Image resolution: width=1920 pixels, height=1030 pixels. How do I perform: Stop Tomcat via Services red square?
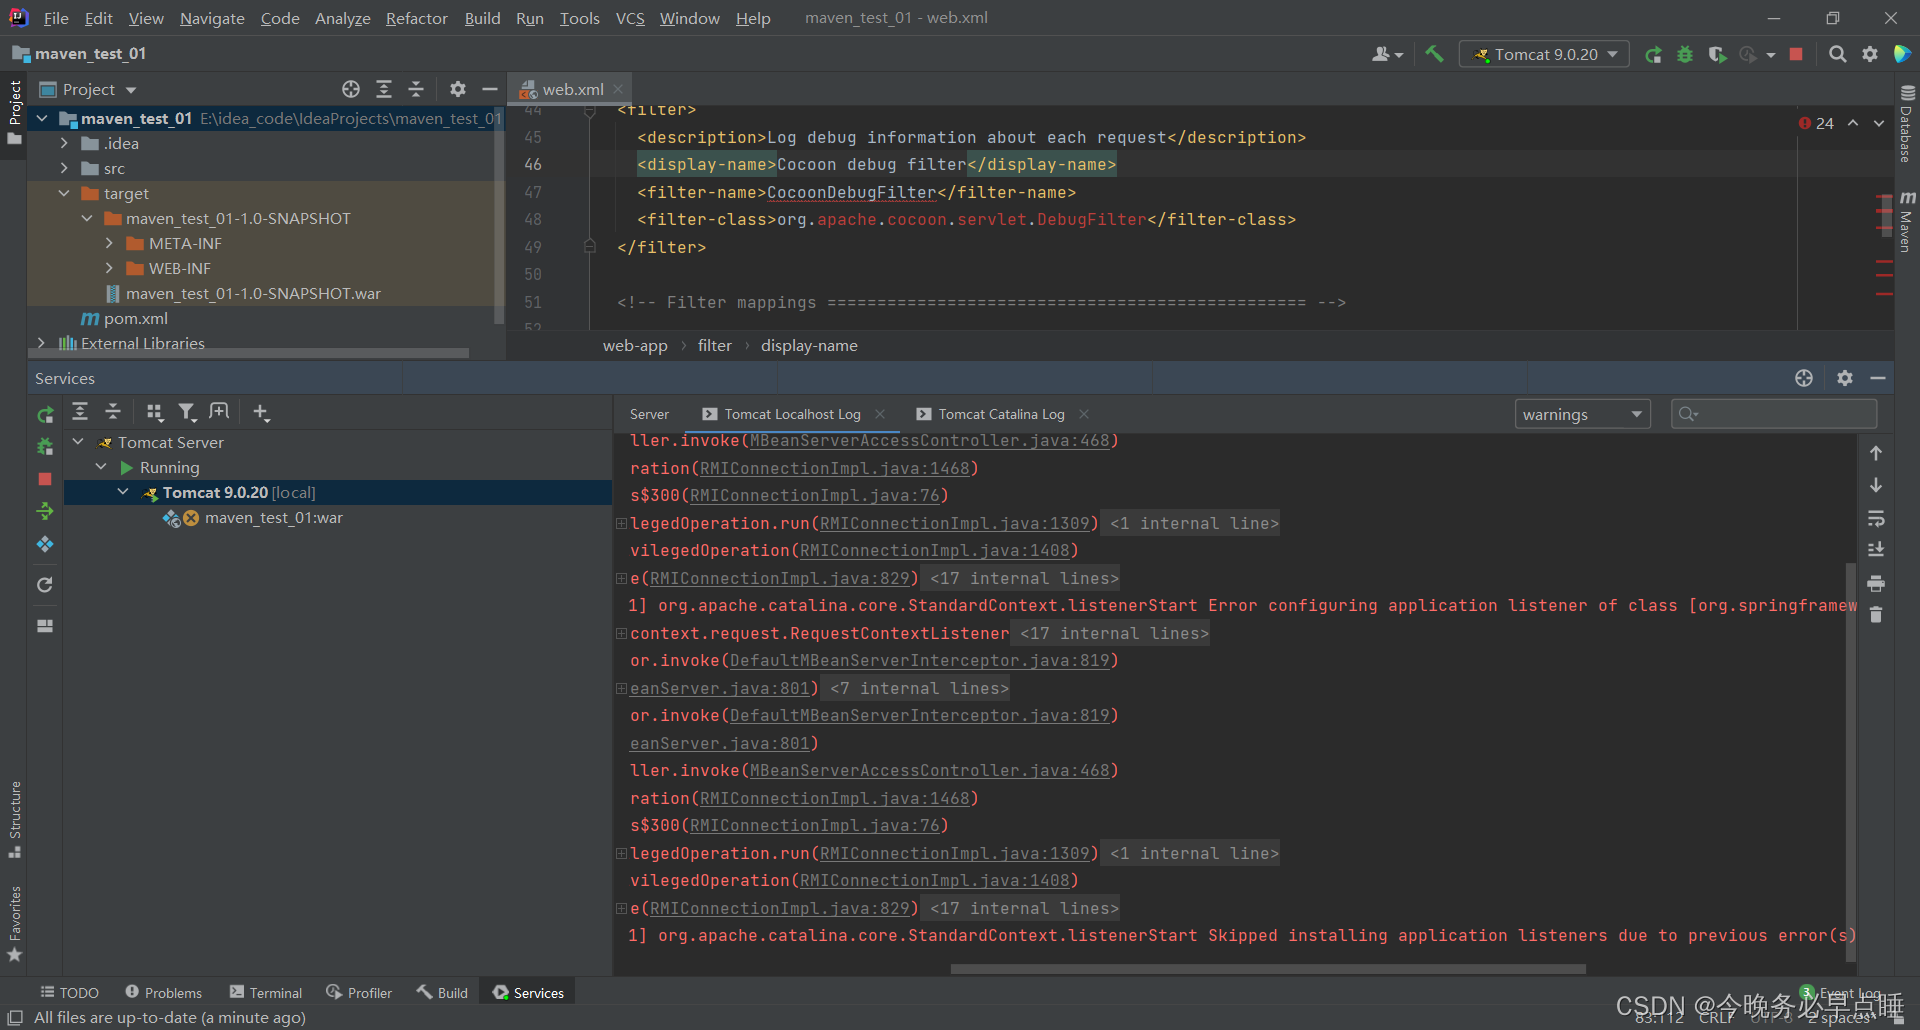45,479
